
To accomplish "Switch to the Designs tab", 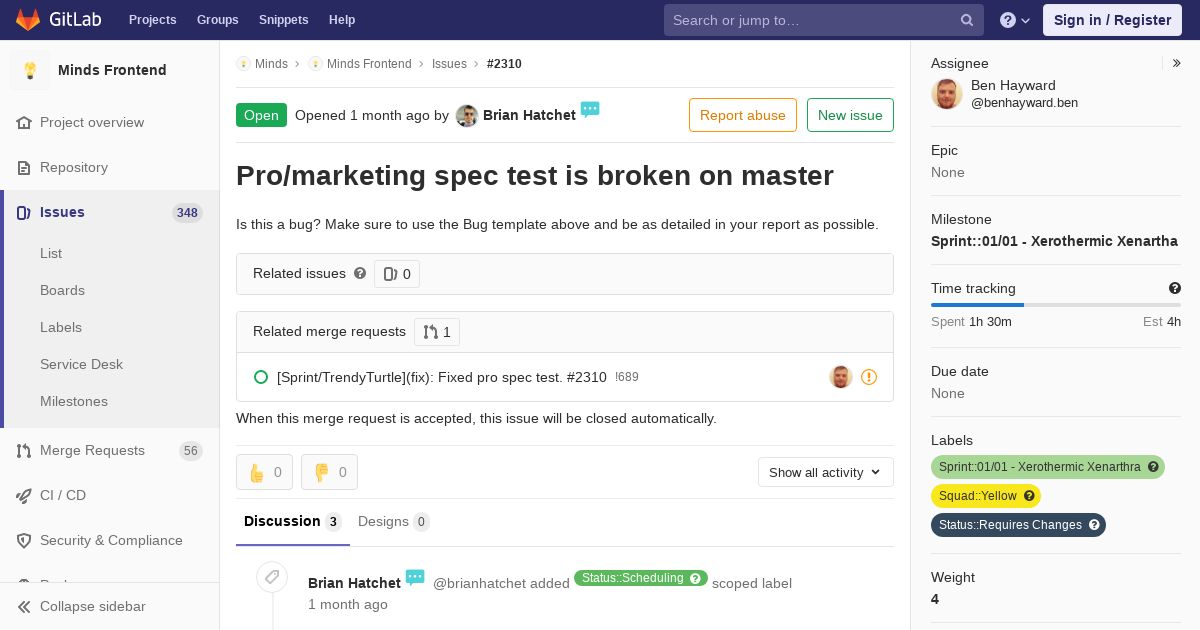I will [x=393, y=521].
